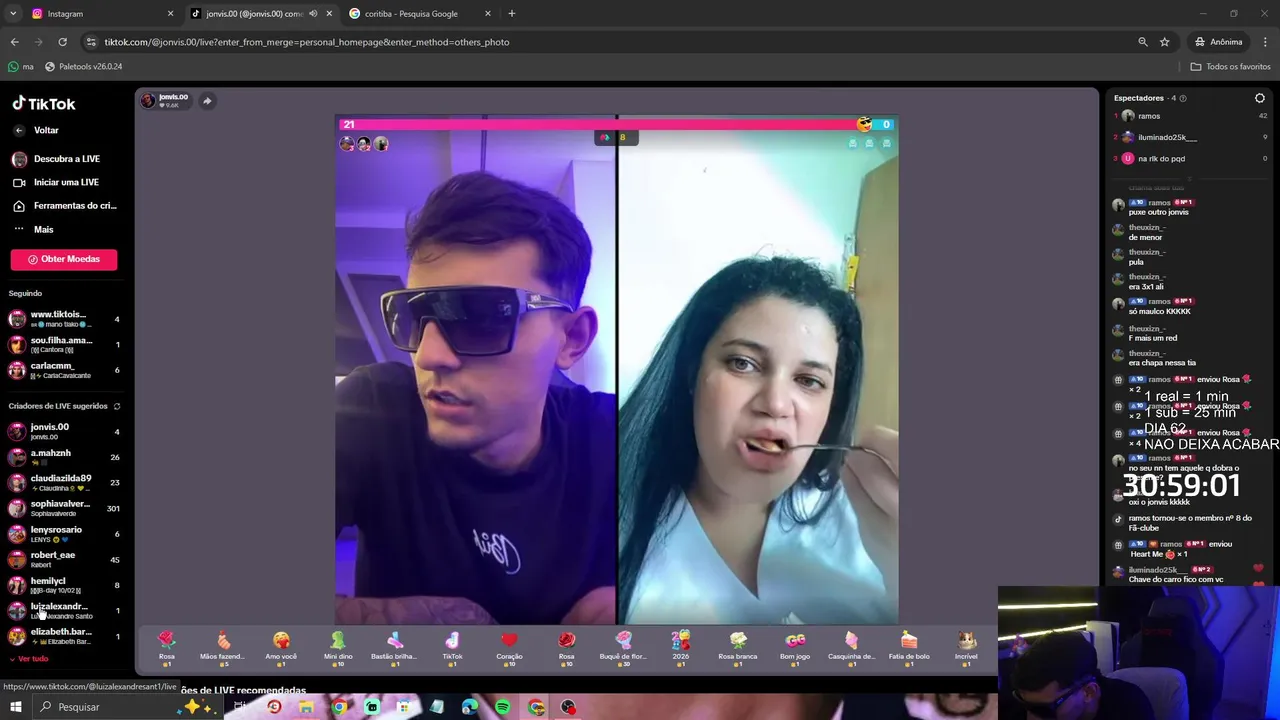Send the 2026 gift
1280x720 pixels.
click(680, 648)
